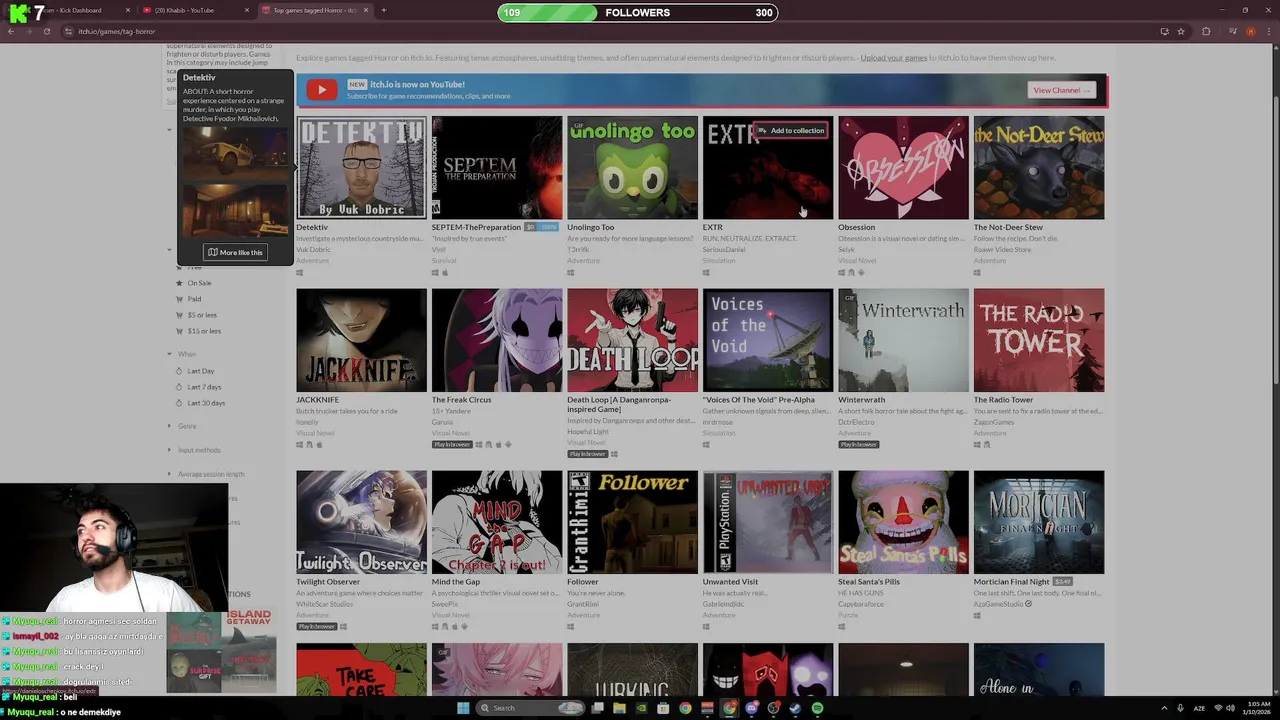Click the Windows Start button
The image size is (1280, 720).
[463, 708]
